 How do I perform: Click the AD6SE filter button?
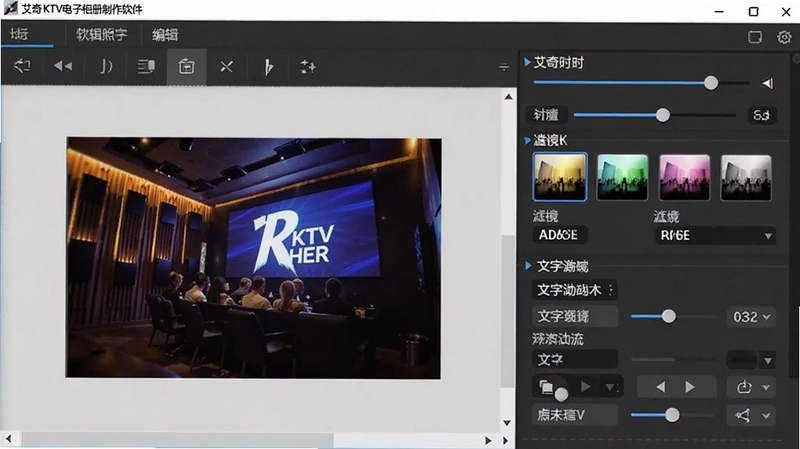559,235
